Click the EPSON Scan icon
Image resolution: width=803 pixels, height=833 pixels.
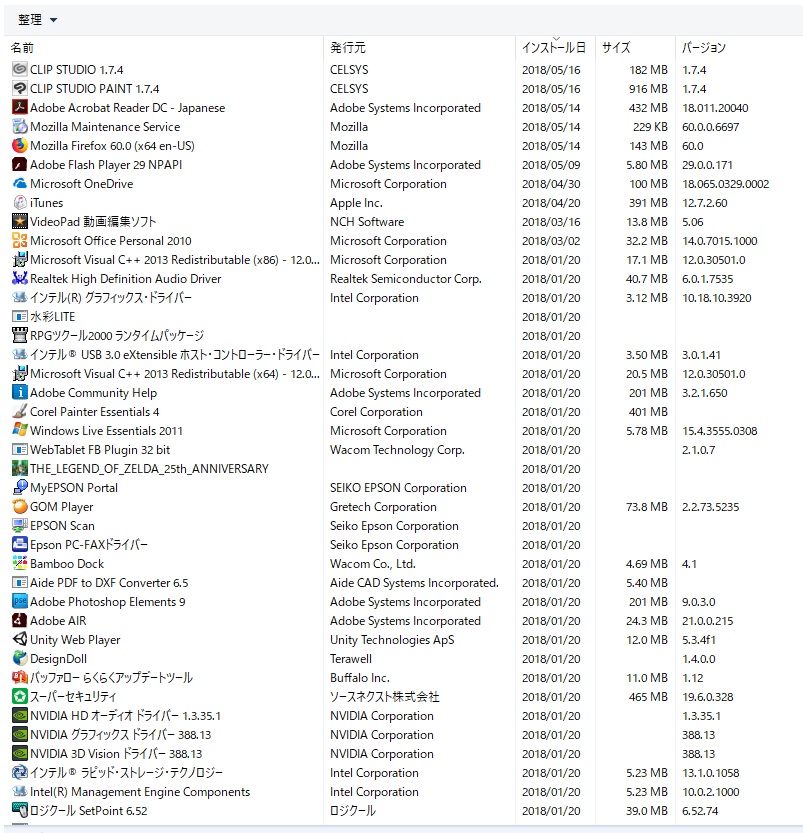click(20, 525)
